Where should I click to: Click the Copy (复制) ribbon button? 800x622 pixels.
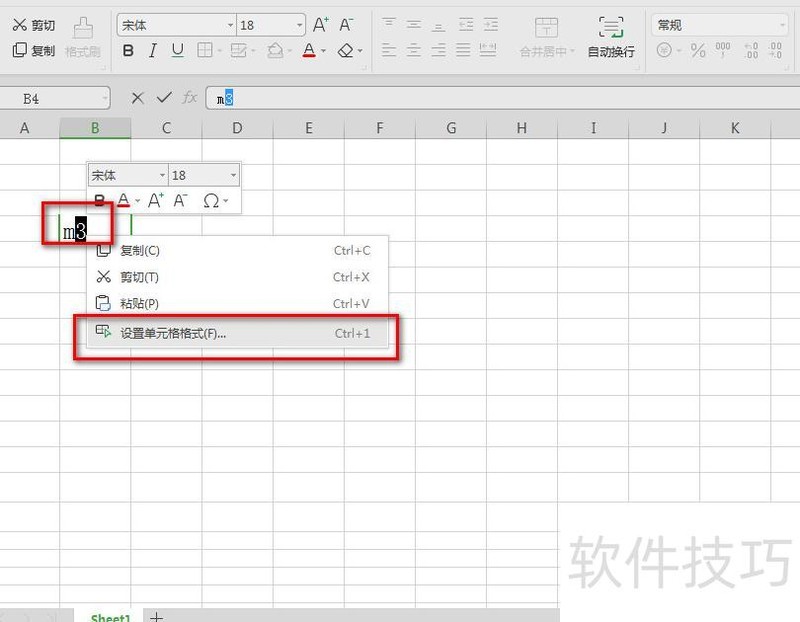point(34,51)
